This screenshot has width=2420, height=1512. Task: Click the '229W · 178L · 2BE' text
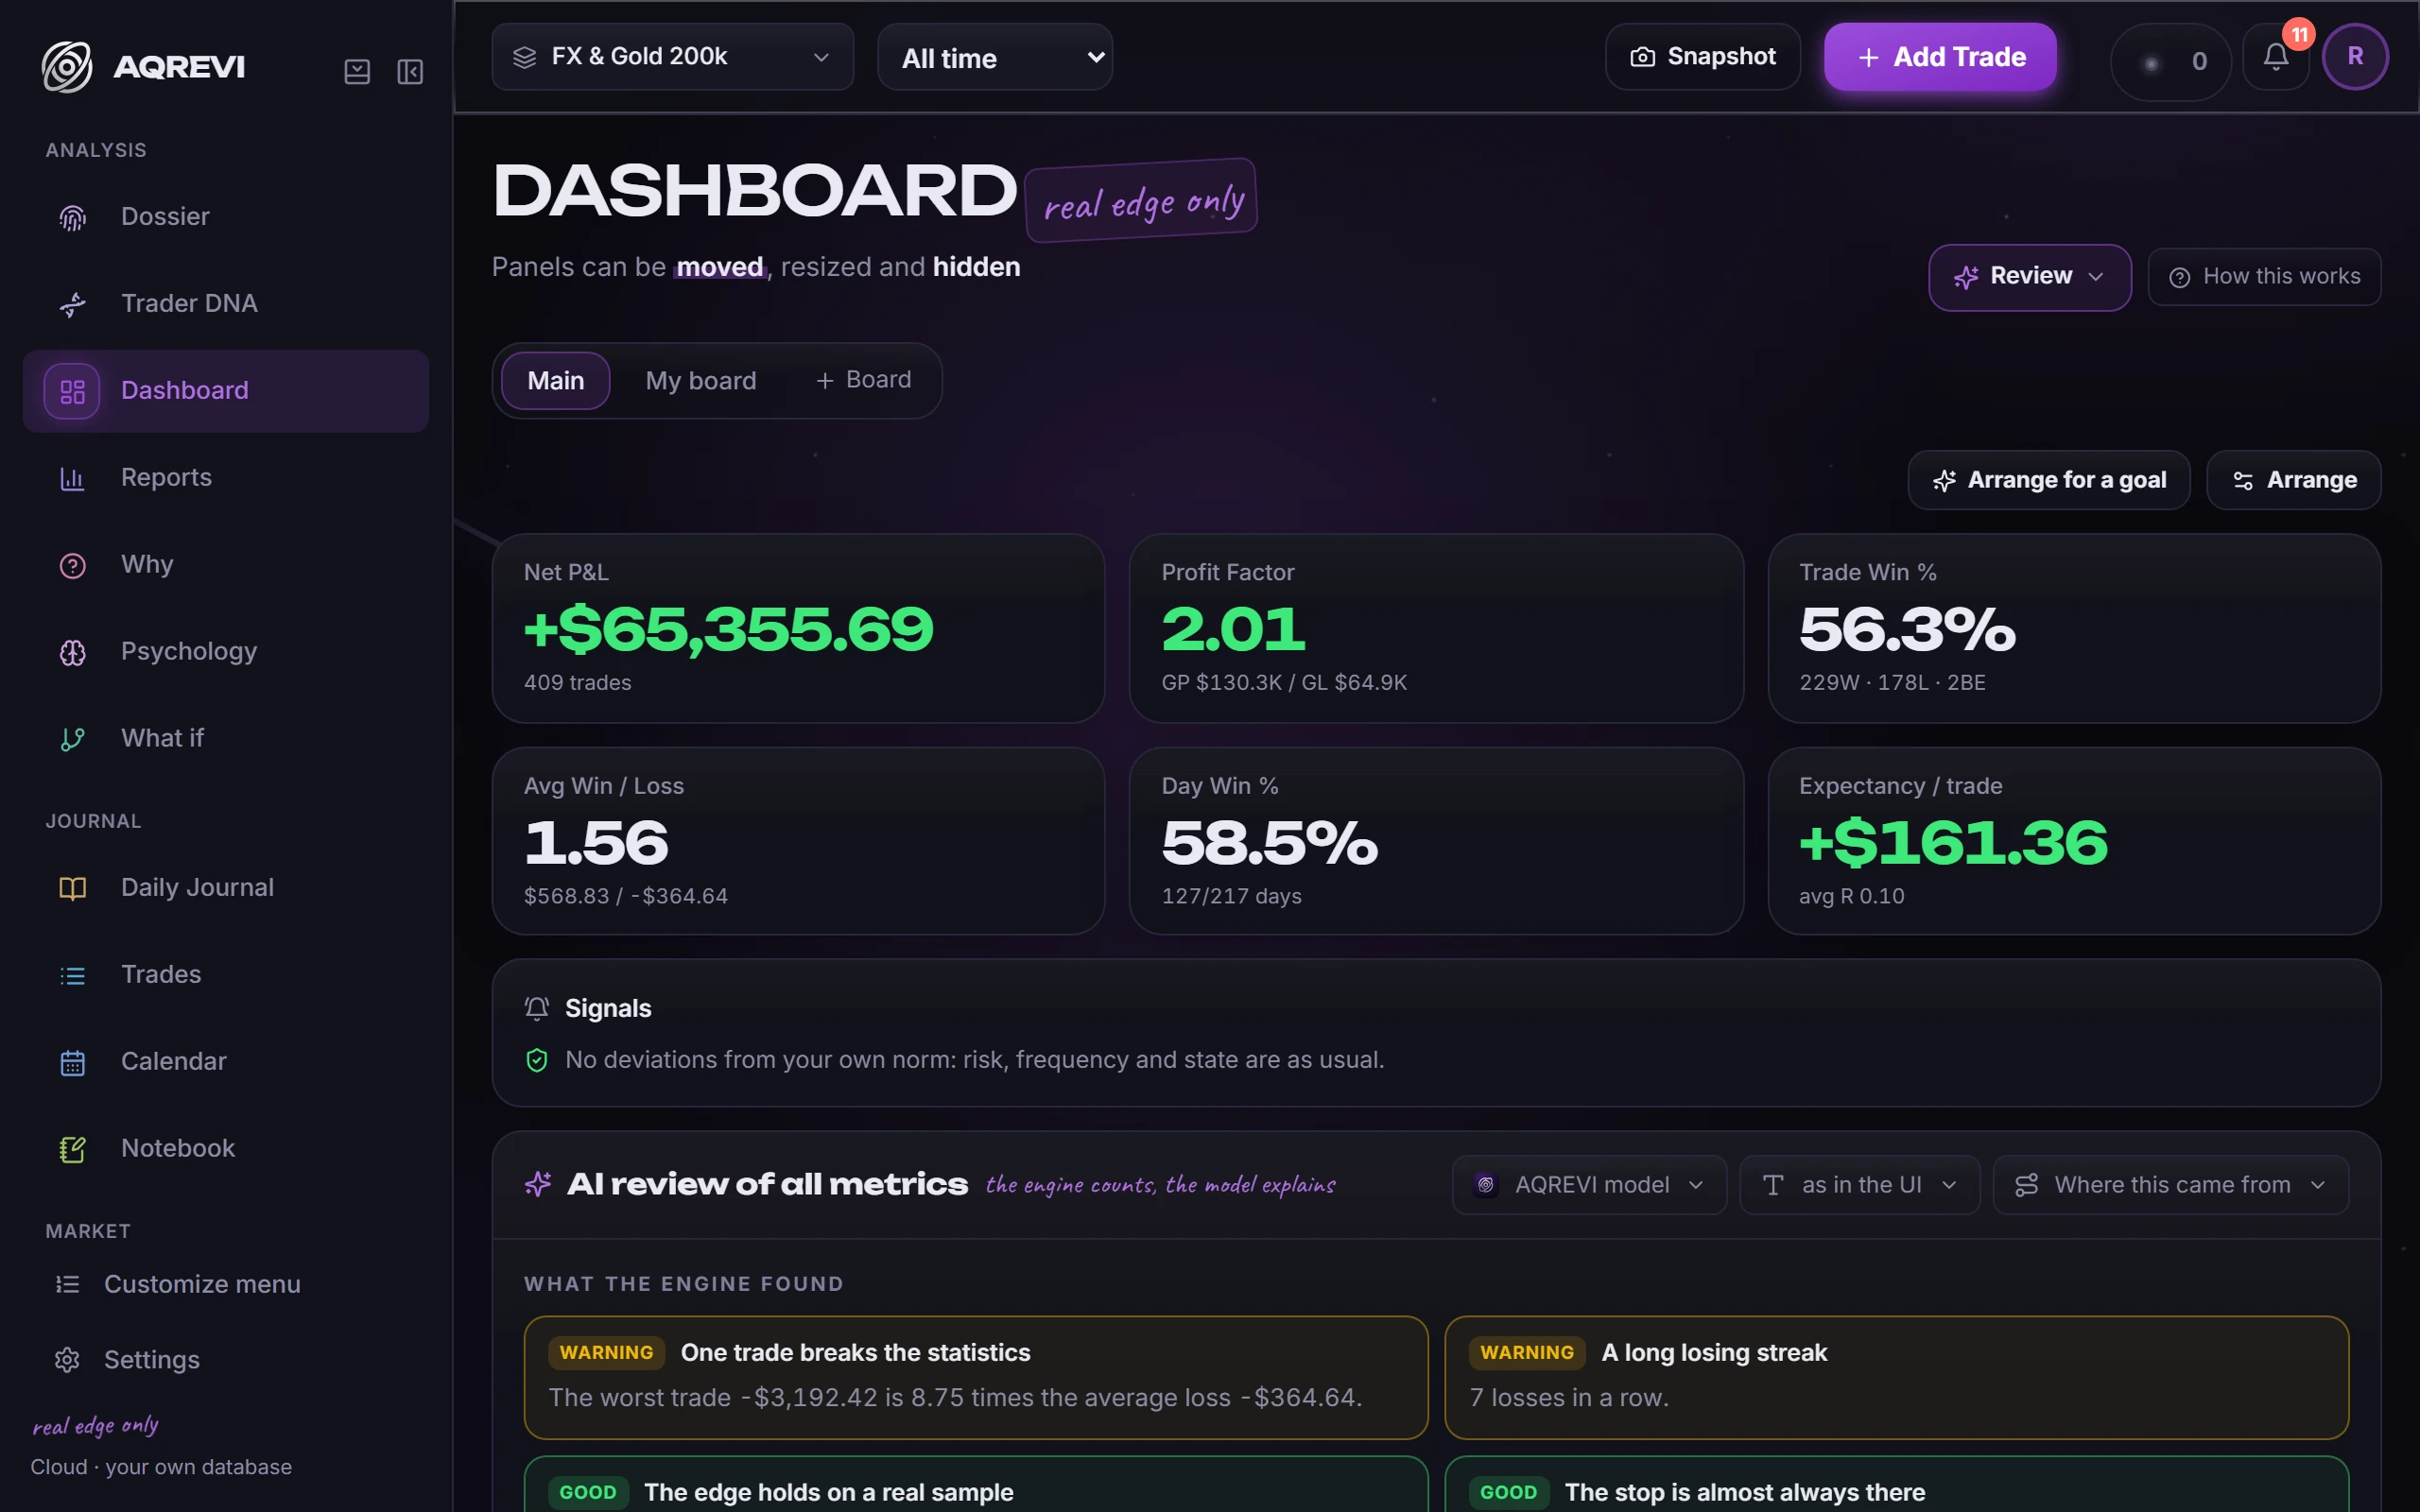(x=1892, y=683)
